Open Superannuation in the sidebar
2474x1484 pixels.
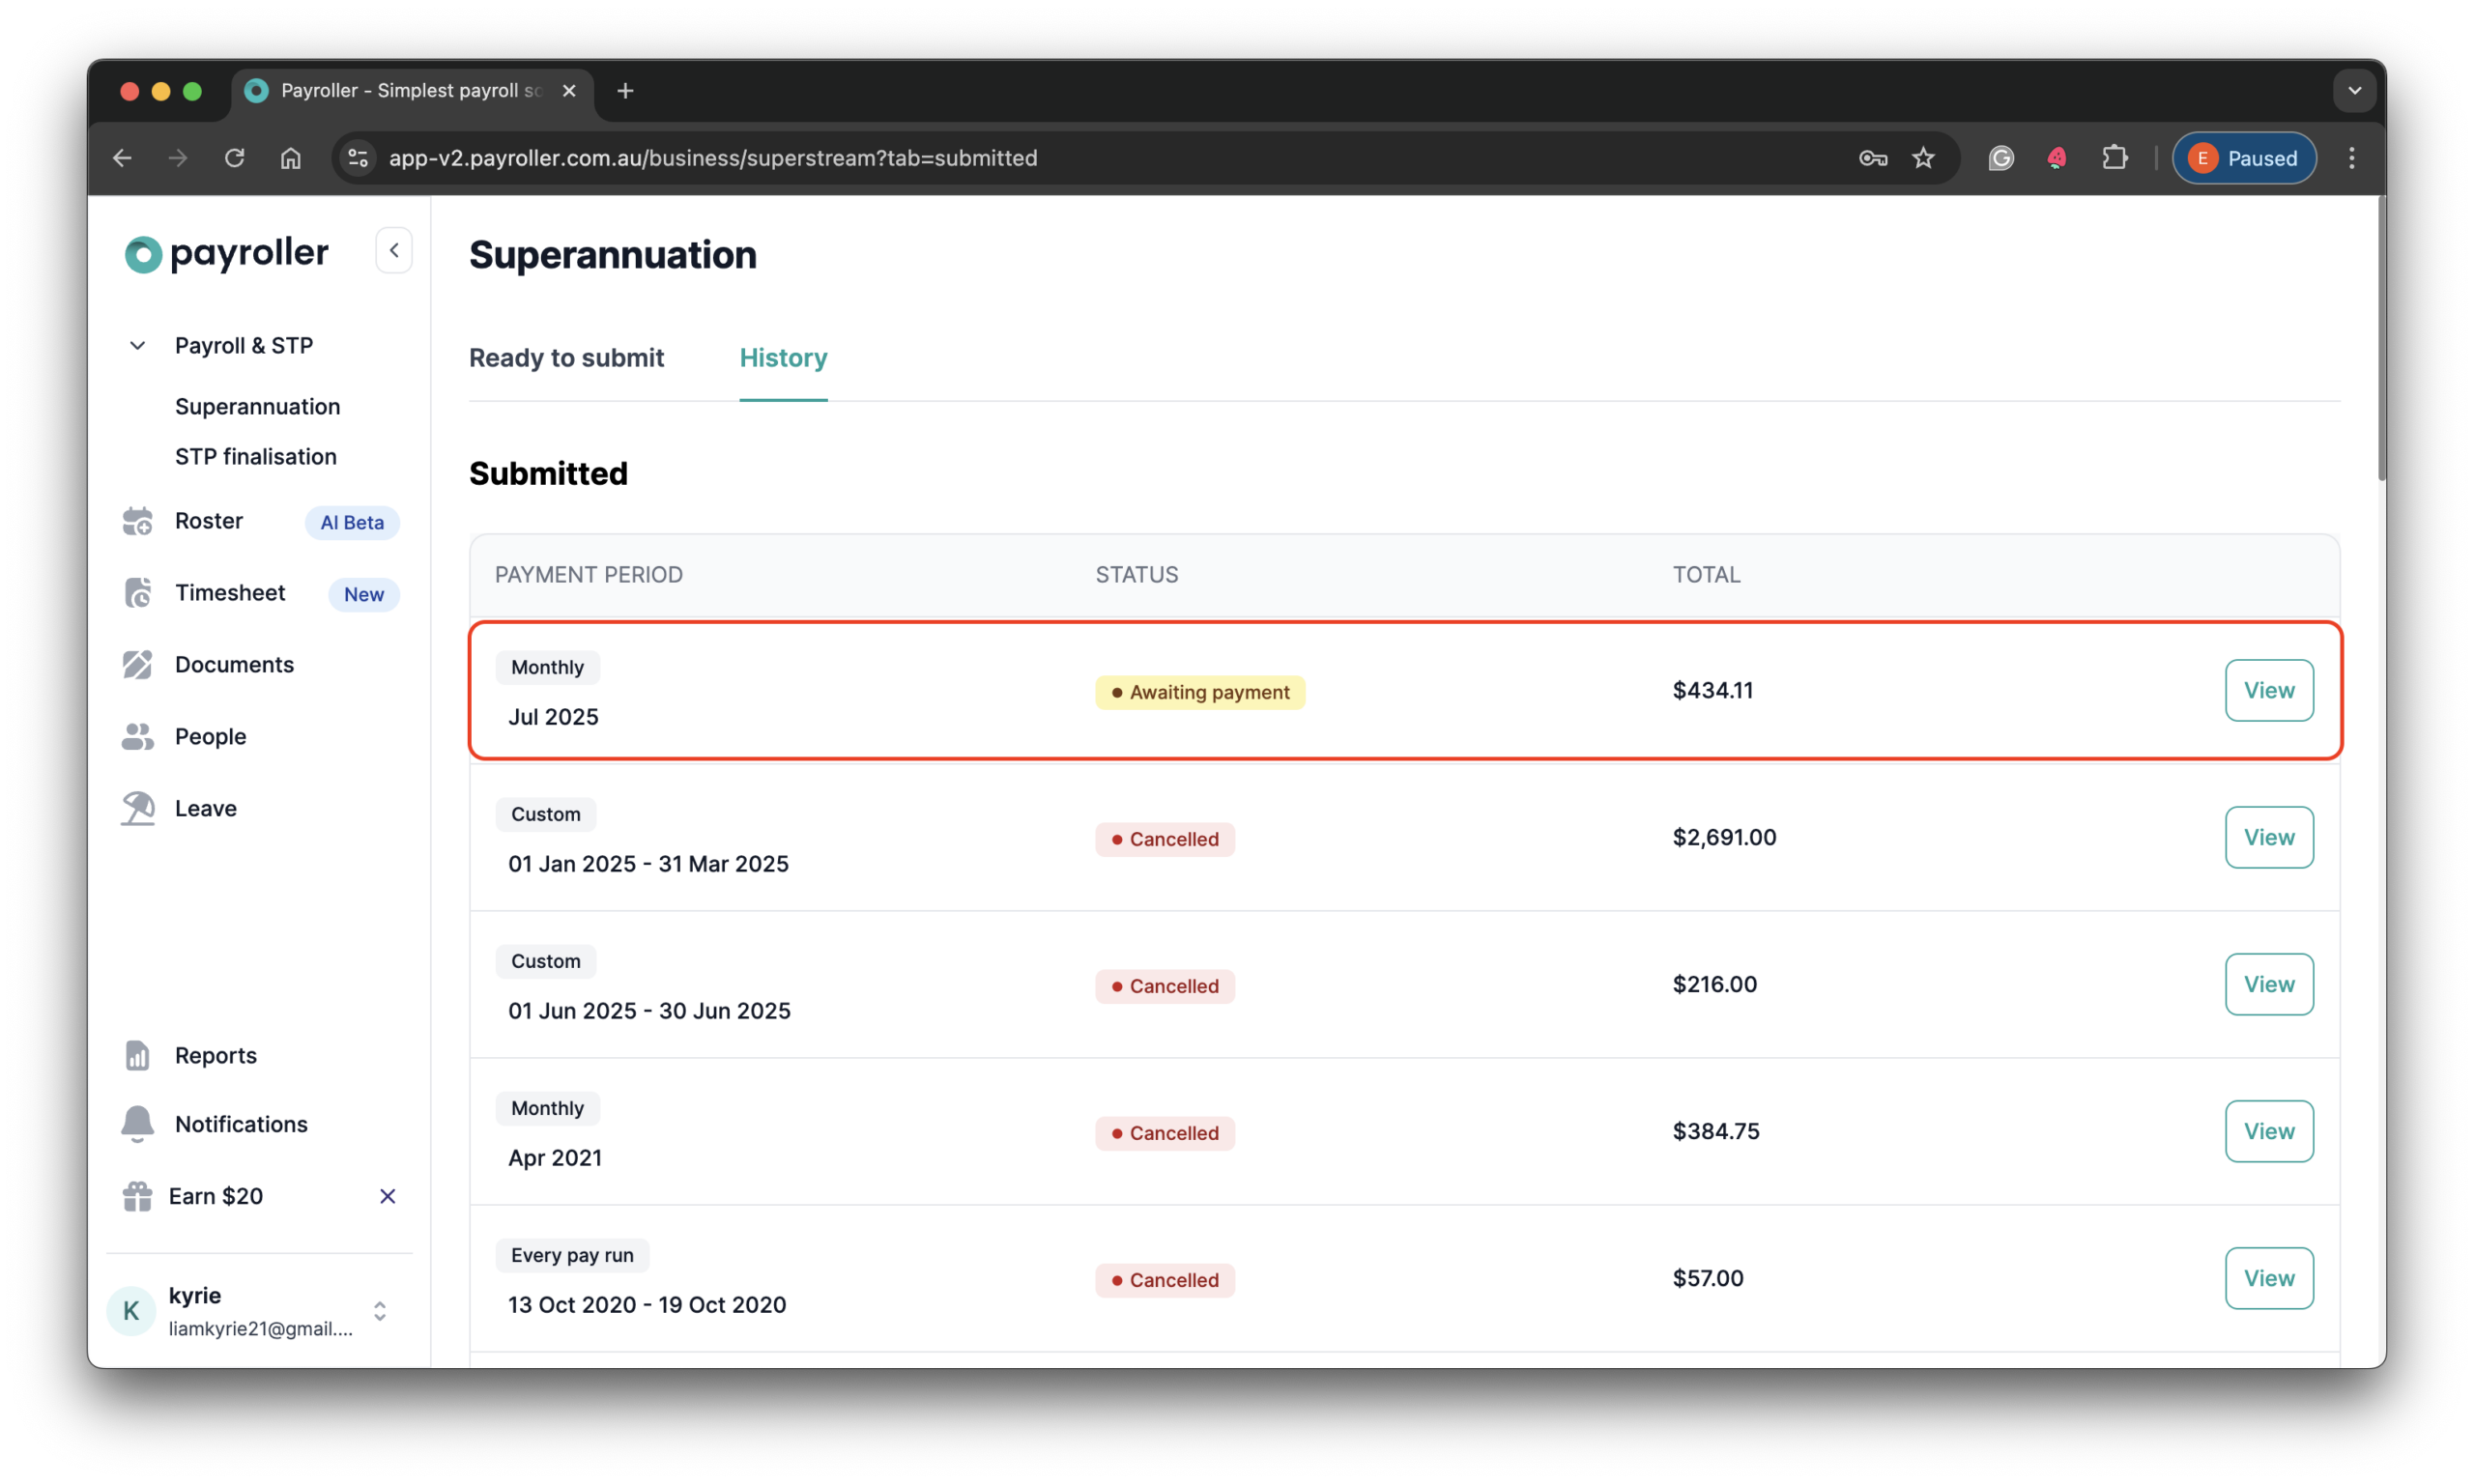point(257,407)
